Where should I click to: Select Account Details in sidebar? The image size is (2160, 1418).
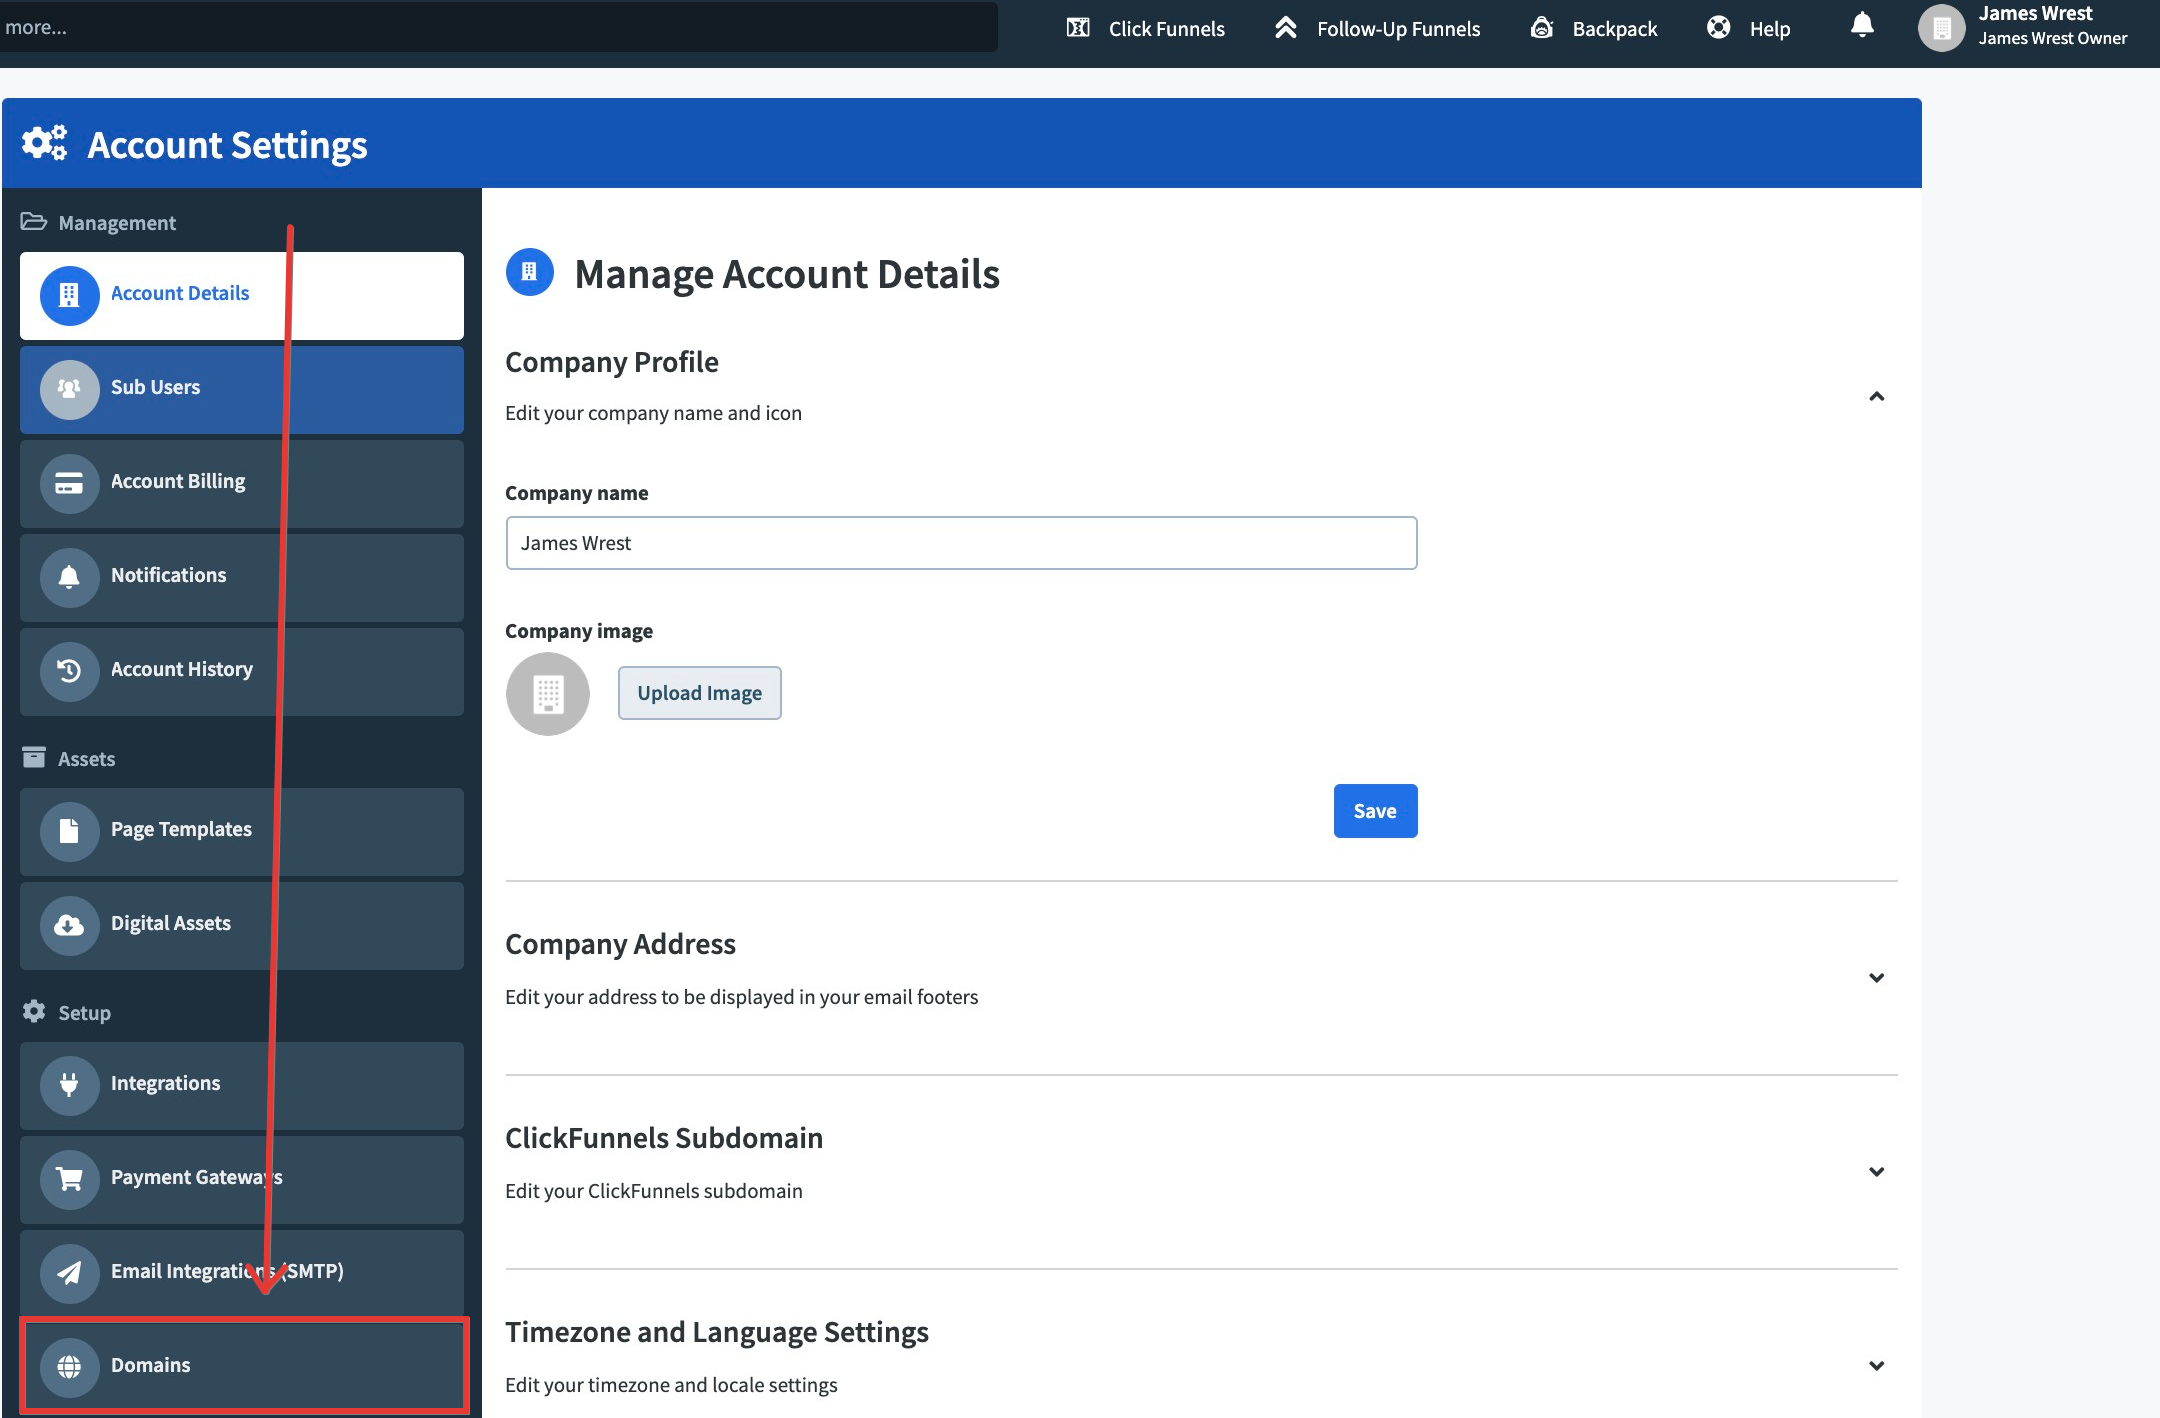[x=242, y=295]
